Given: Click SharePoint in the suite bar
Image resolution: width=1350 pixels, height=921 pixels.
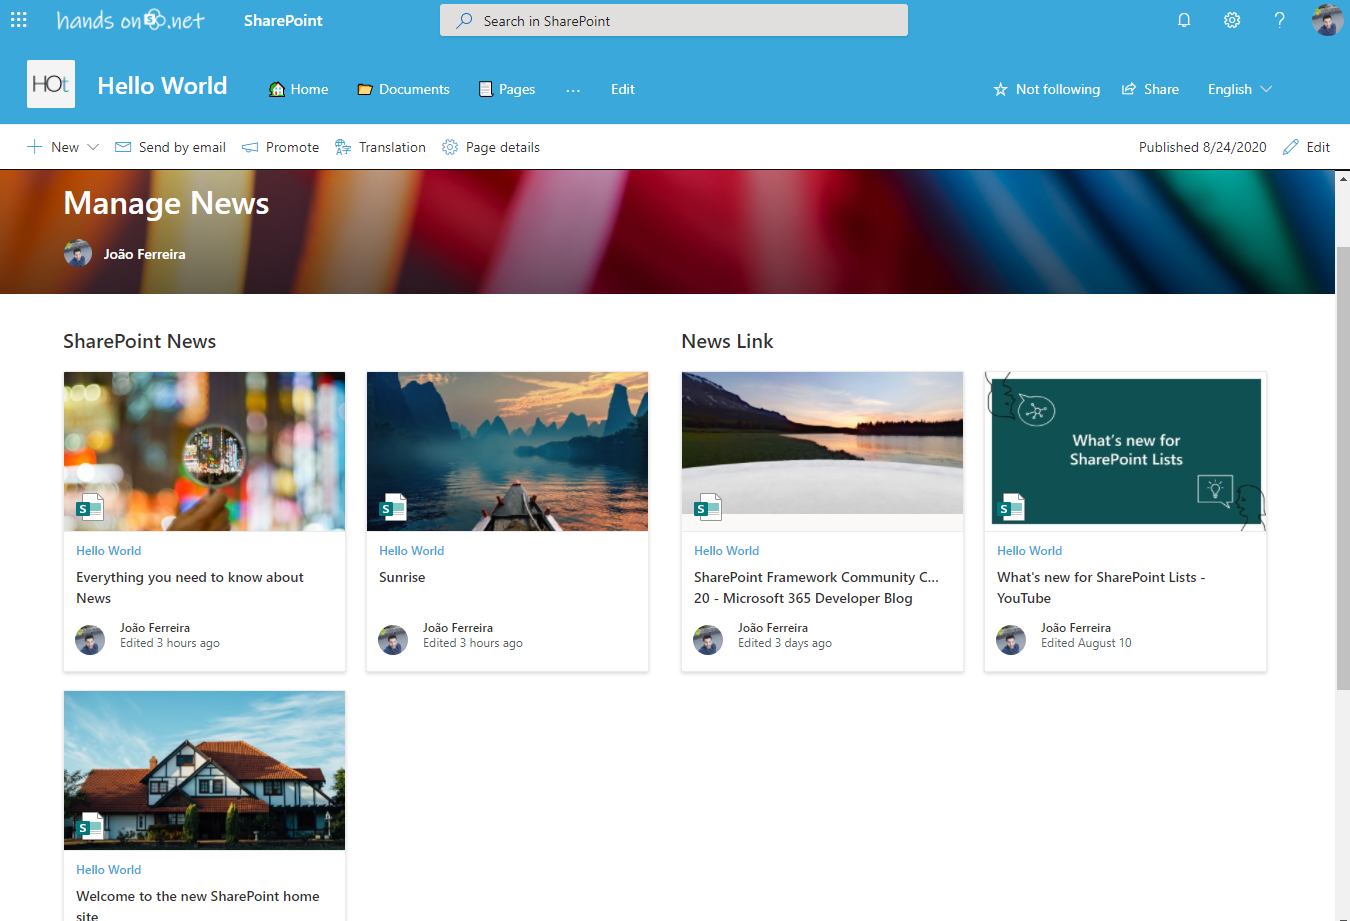Looking at the screenshot, I should pos(283,20).
